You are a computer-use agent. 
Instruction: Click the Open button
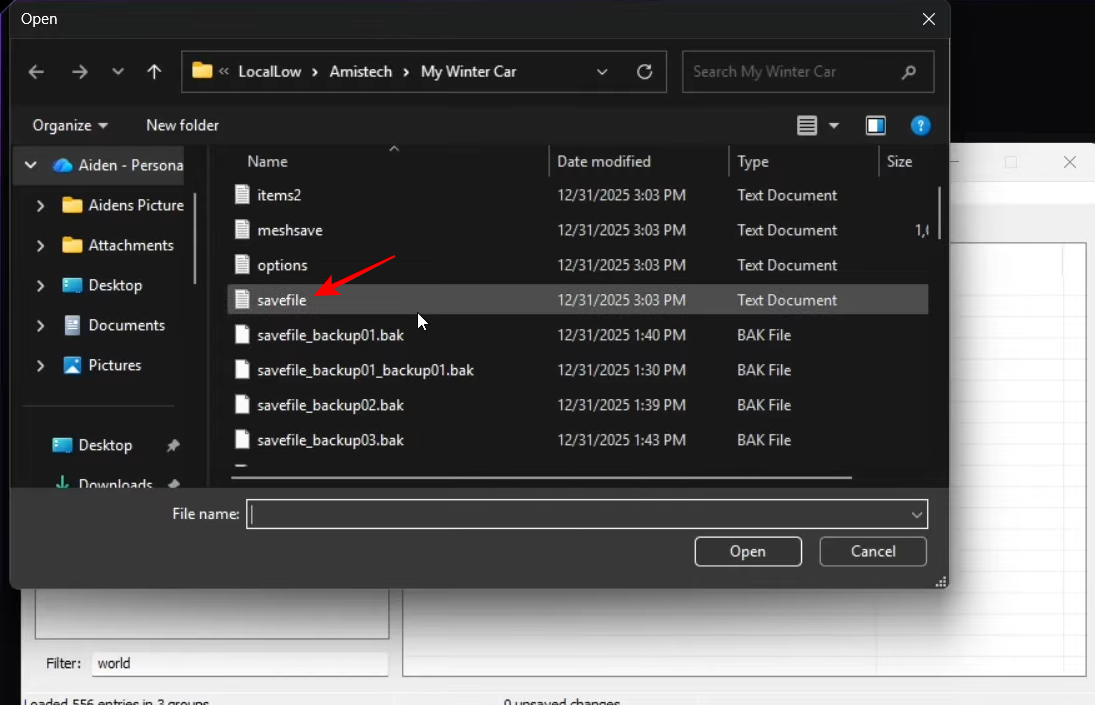coord(747,551)
